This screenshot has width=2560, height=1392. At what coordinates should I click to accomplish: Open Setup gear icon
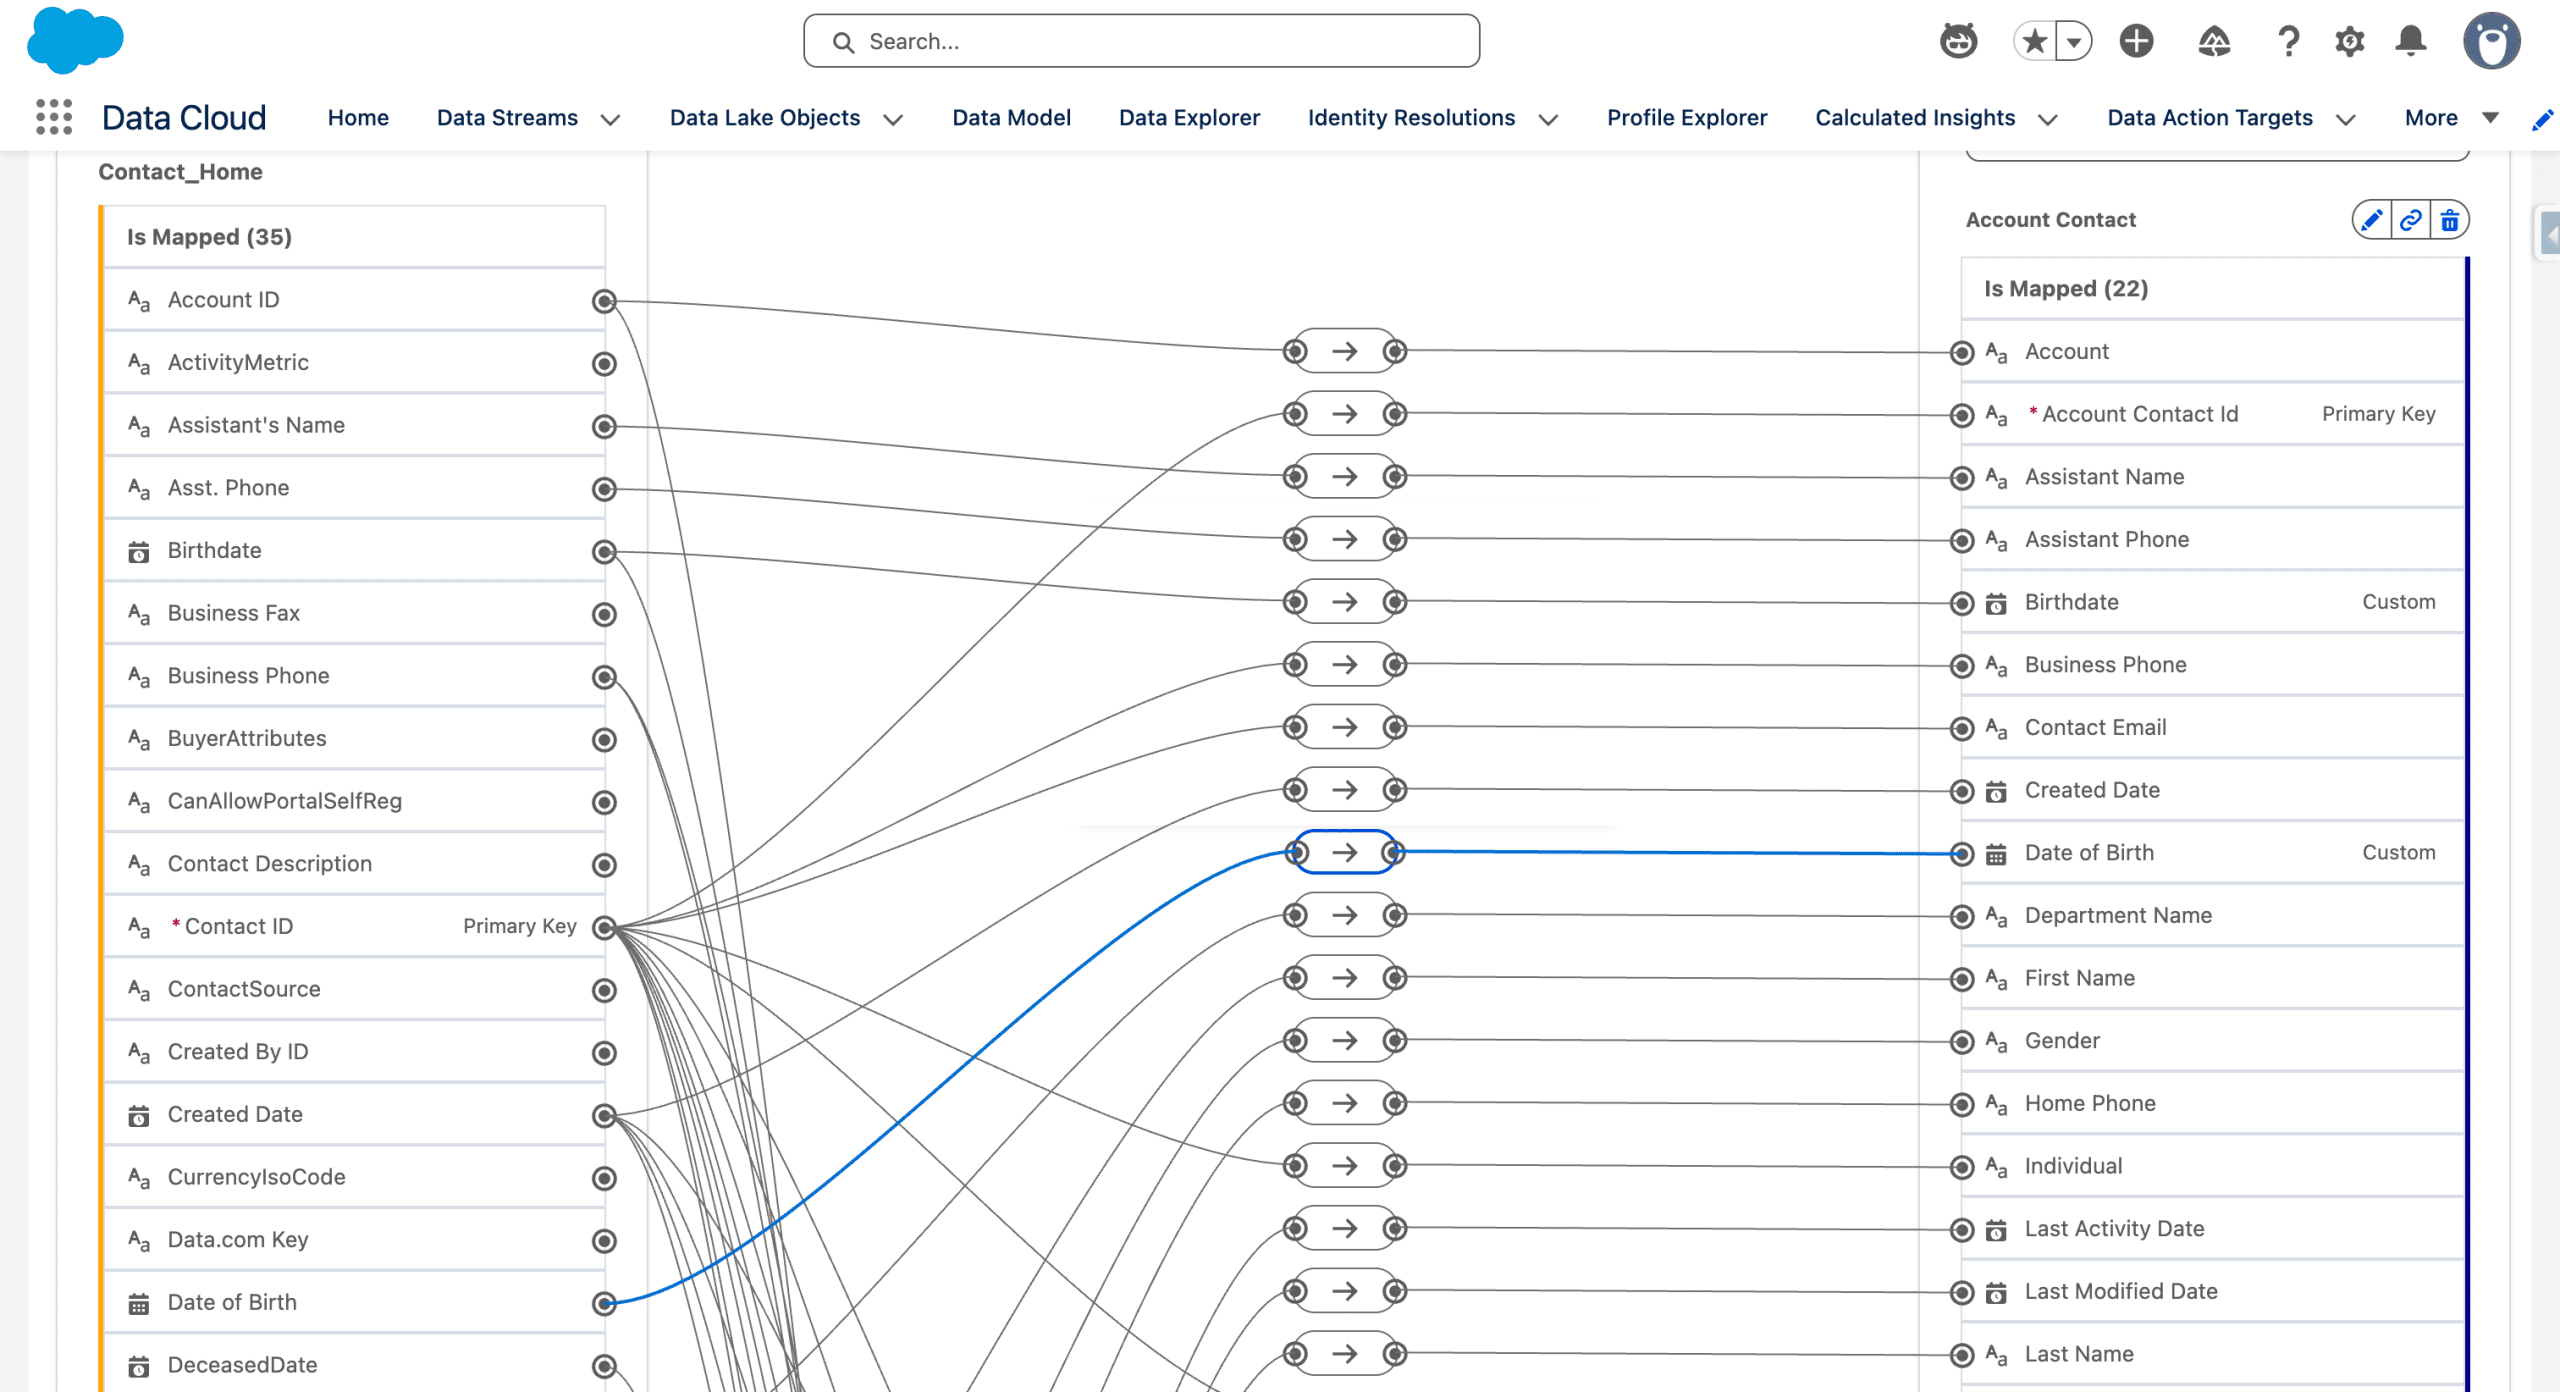point(2349,42)
